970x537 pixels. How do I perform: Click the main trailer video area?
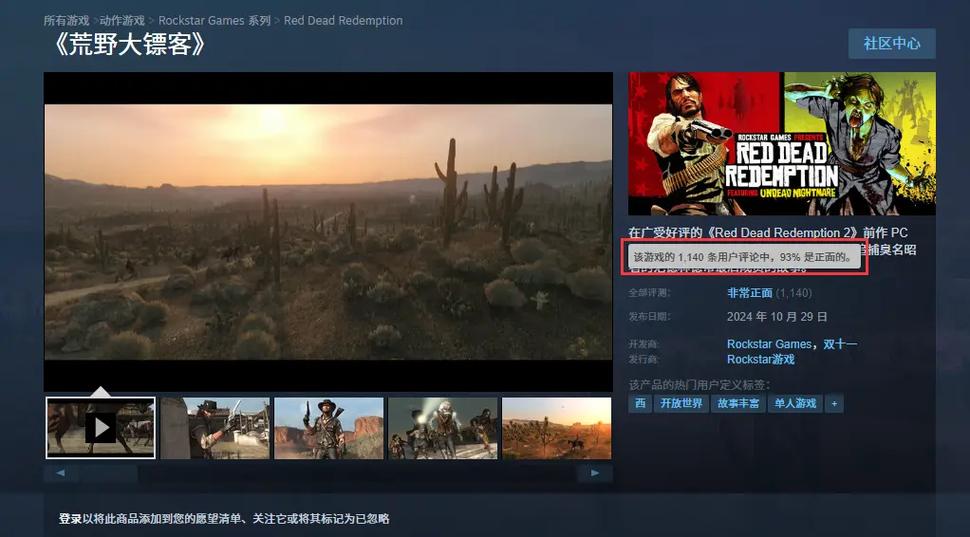click(x=328, y=231)
